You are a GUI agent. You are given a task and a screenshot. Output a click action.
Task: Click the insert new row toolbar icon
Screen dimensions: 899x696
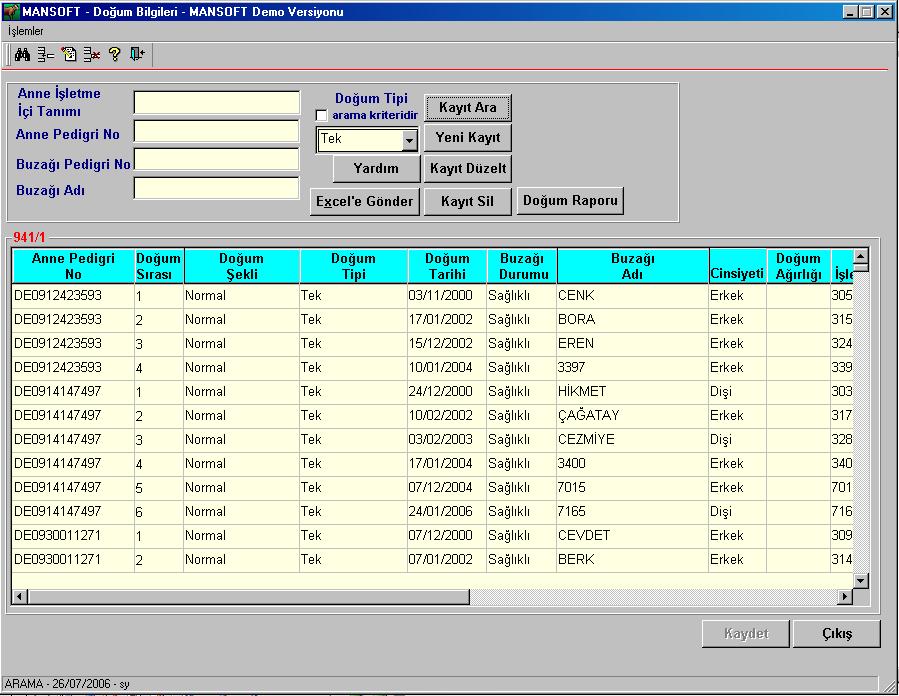tap(45, 55)
